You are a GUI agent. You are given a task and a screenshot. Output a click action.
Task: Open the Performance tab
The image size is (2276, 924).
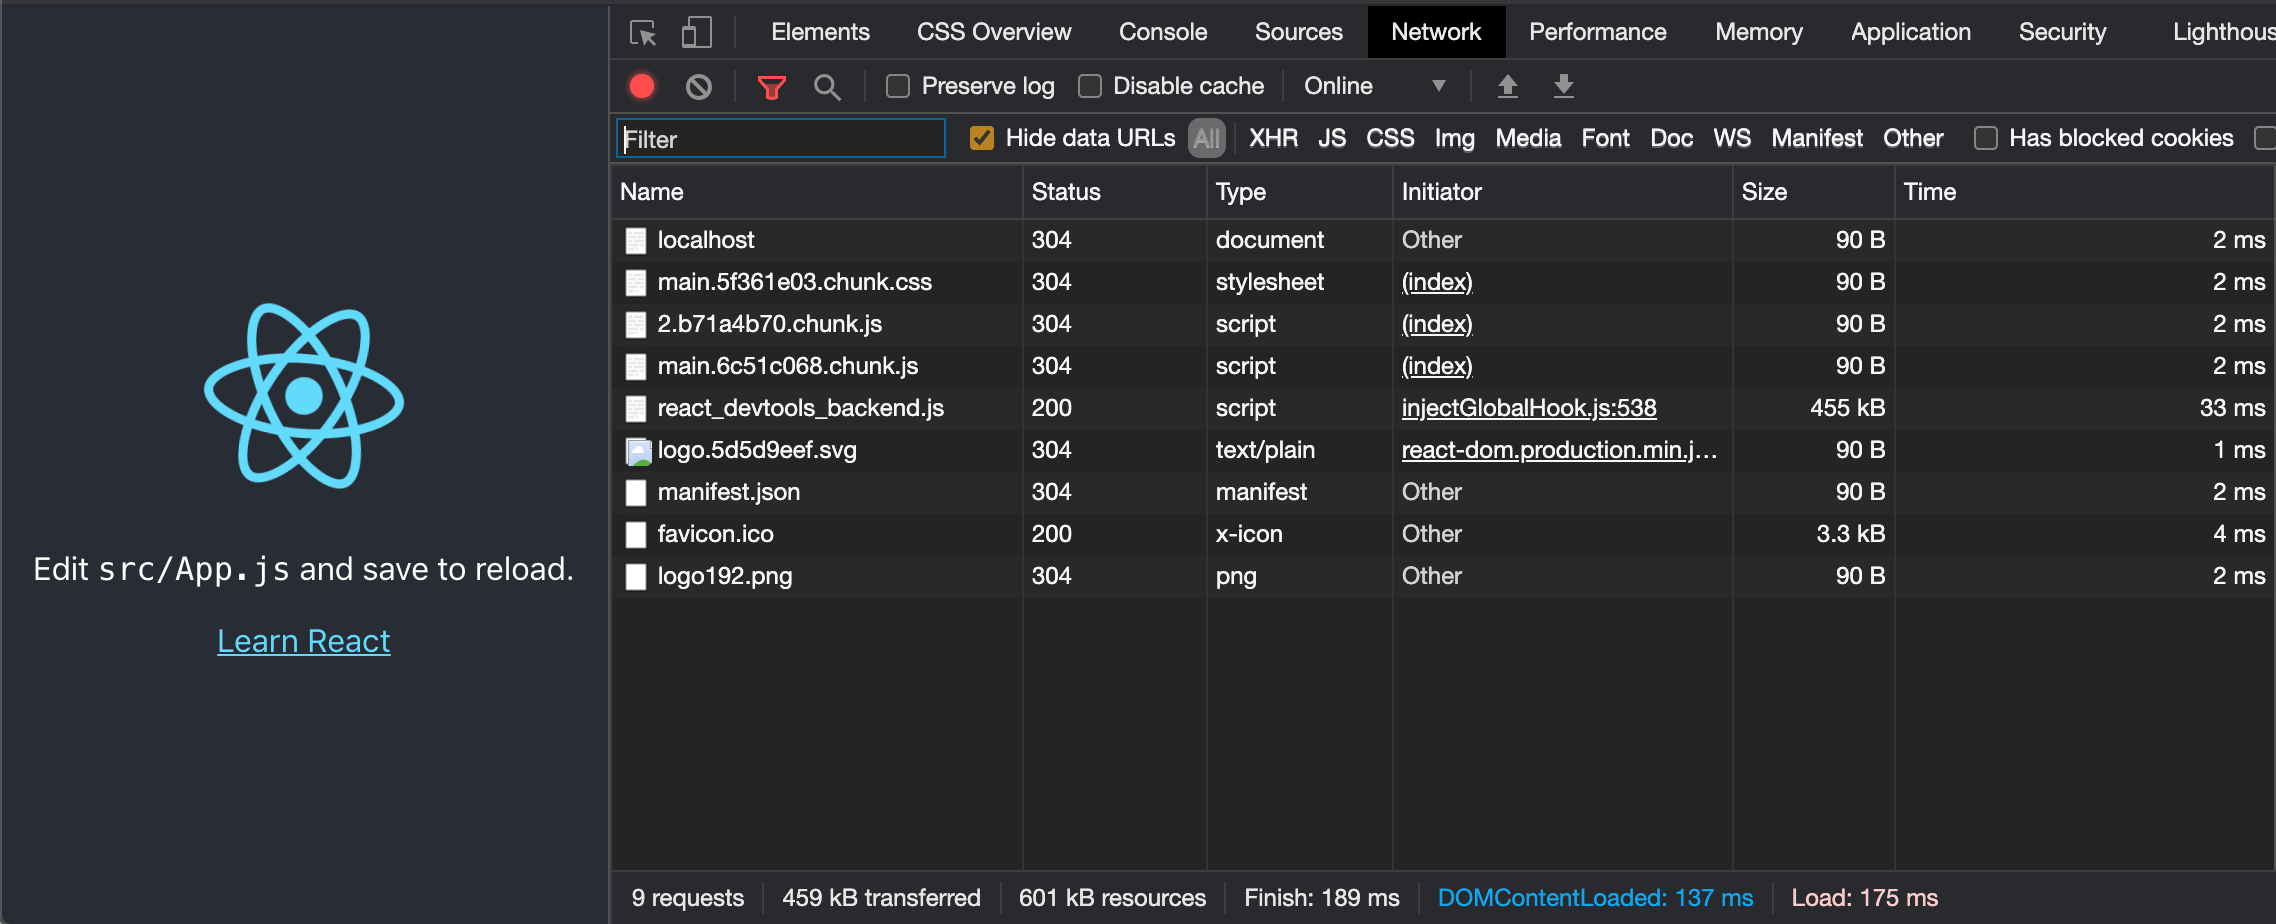click(x=1598, y=32)
